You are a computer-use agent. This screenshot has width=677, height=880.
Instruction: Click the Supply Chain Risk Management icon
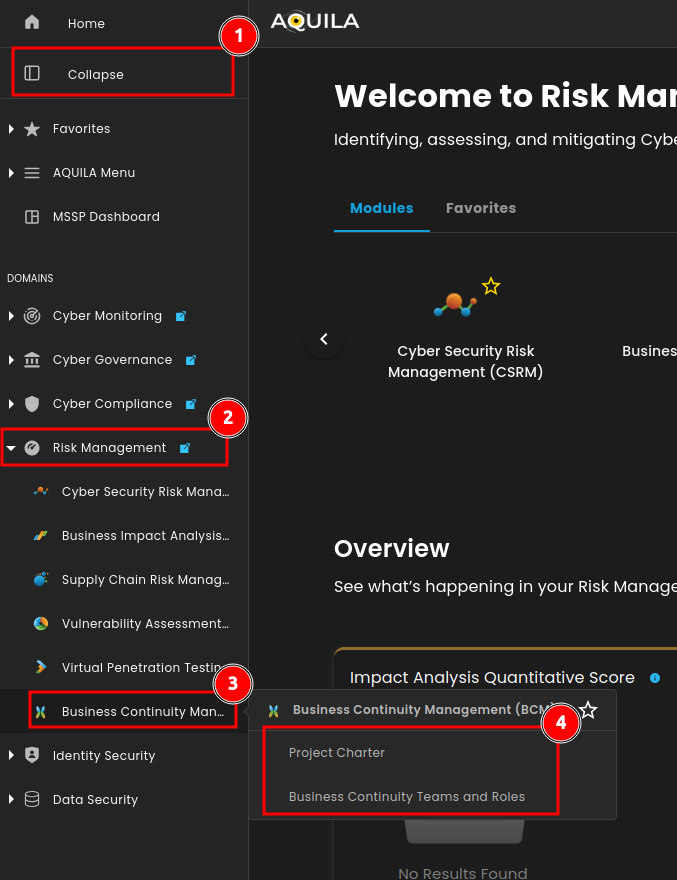(41, 580)
